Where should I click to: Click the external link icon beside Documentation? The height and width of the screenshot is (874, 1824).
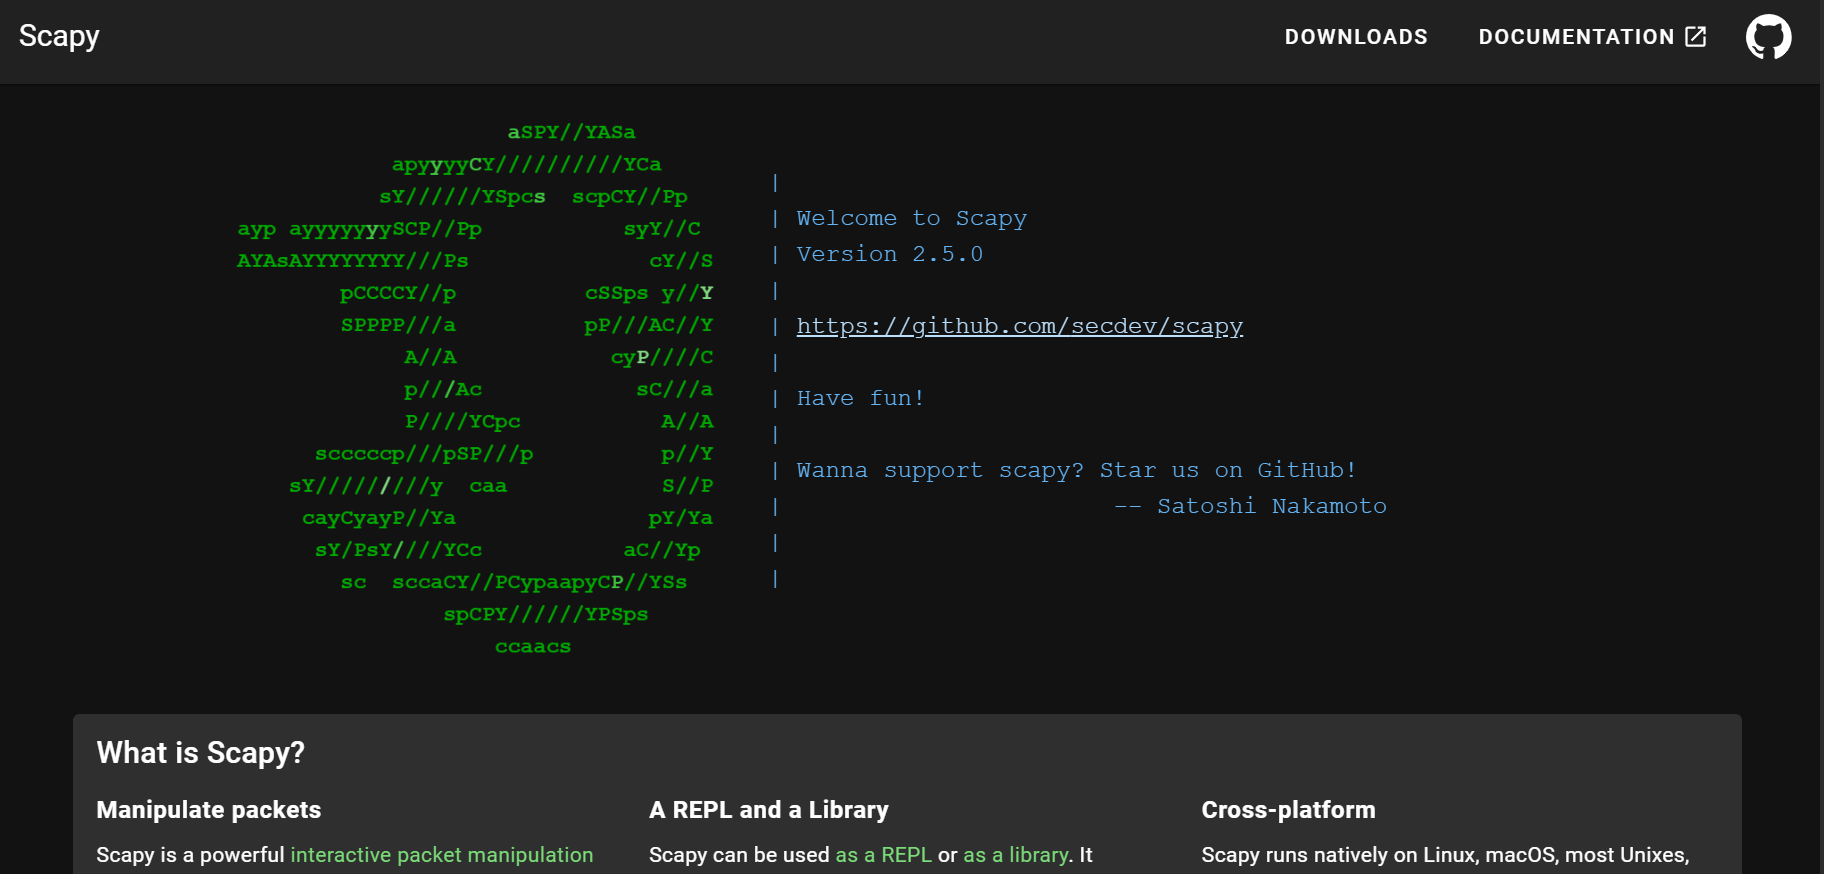(1696, 37)
